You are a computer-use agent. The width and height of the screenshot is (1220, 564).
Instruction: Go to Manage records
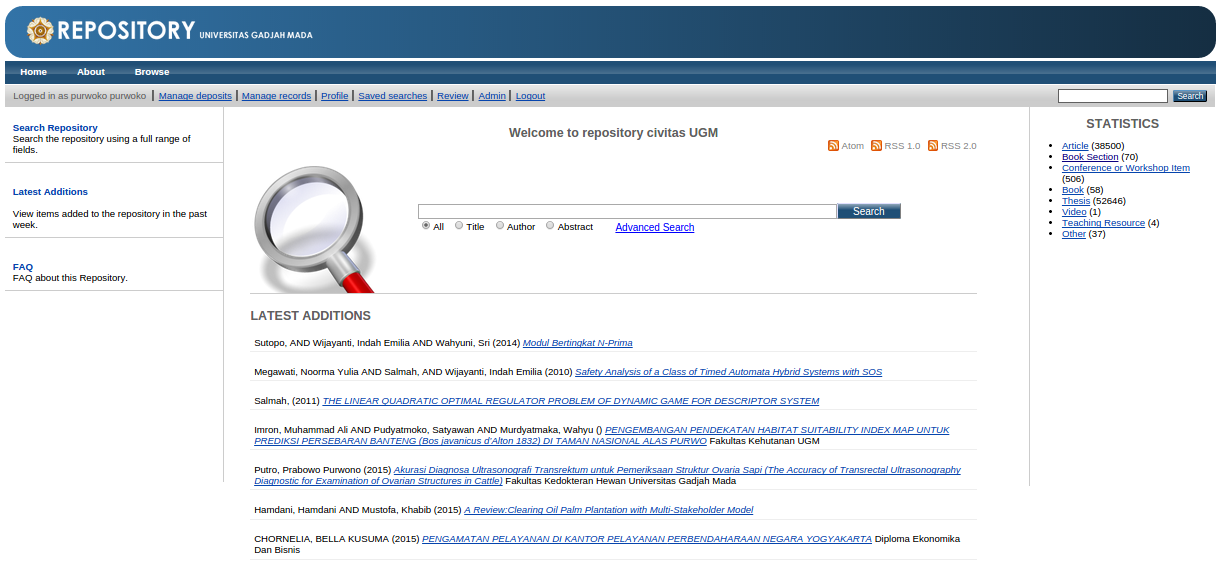[276, 96]
